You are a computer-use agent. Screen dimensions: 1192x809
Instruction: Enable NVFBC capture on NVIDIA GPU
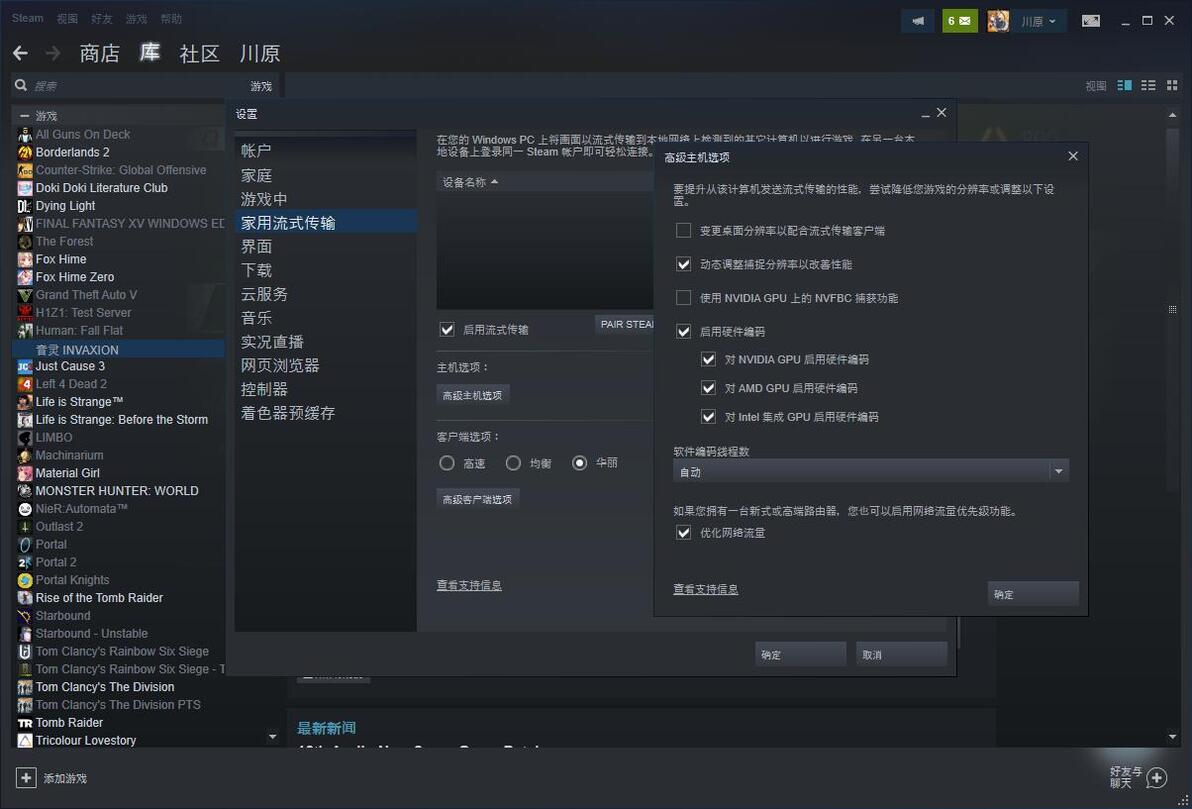coord(683,297)
